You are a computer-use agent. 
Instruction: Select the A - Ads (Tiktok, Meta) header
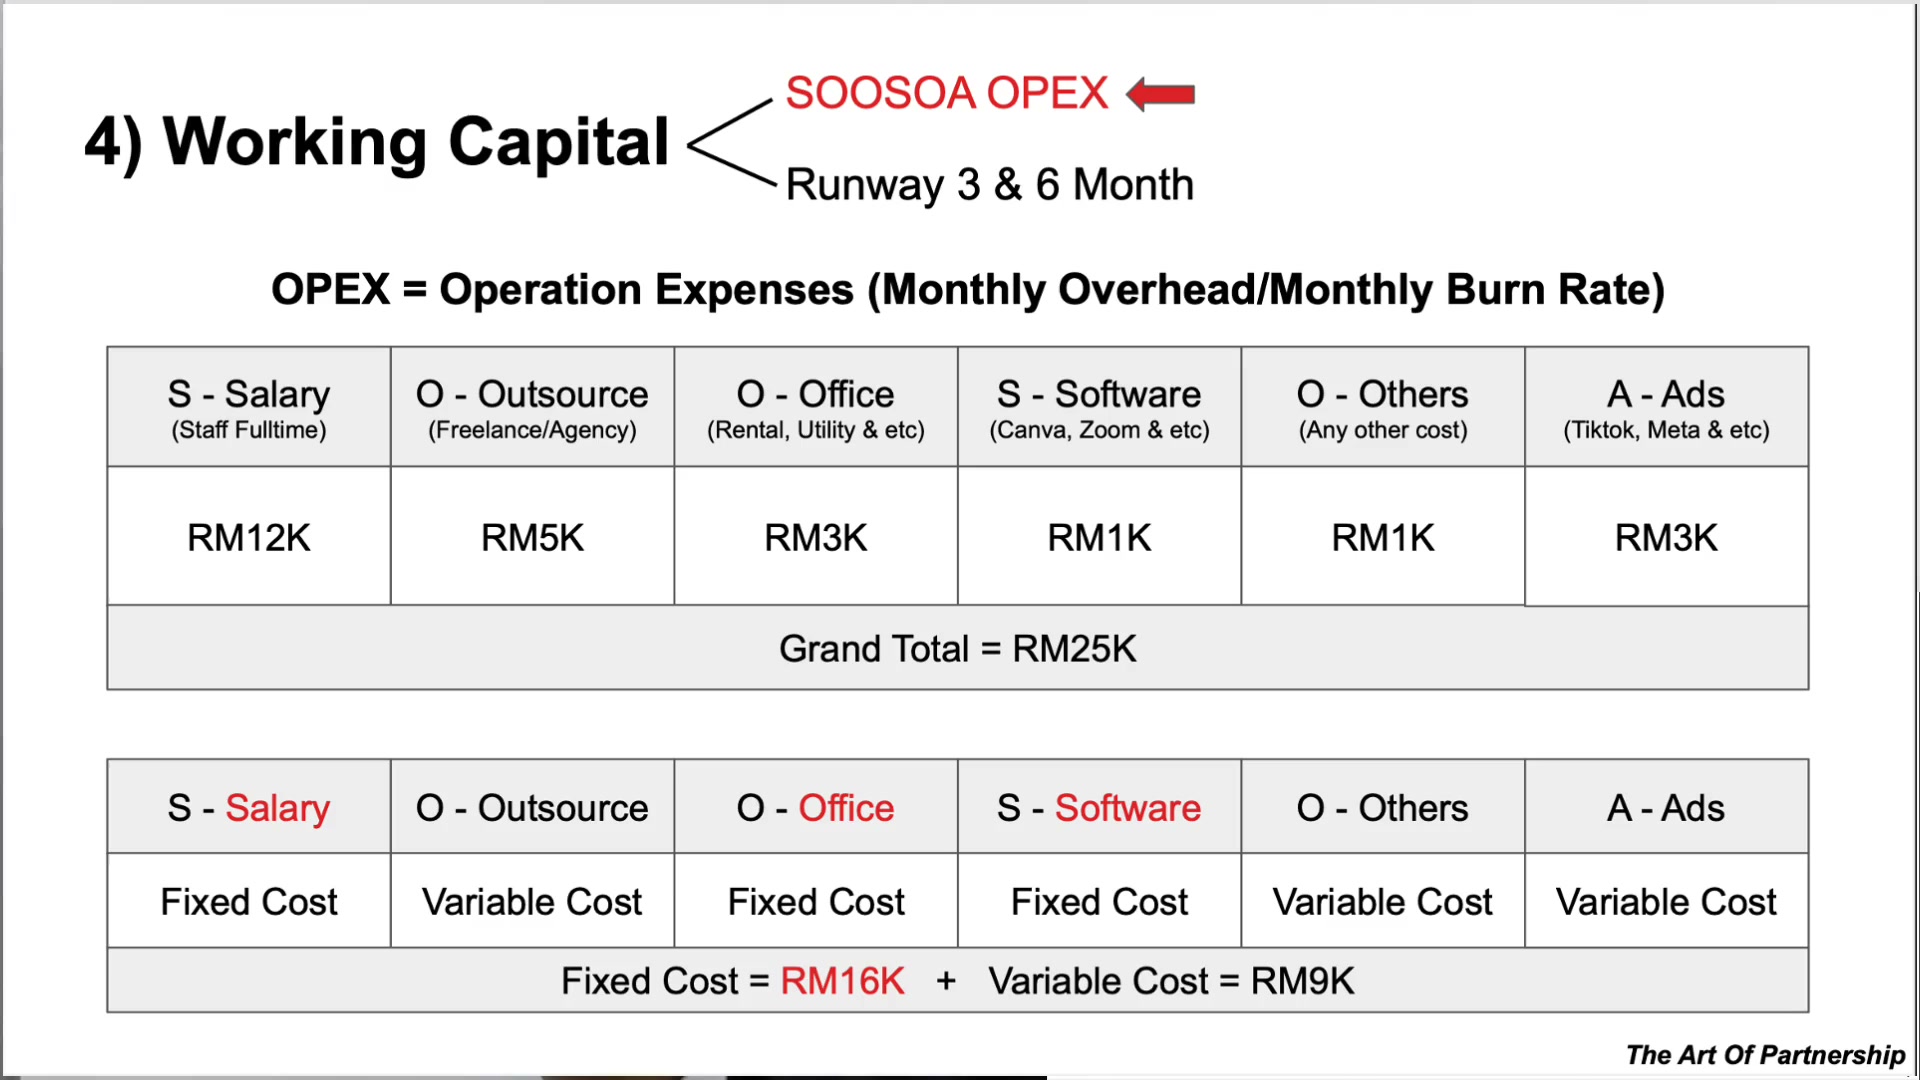[1666, 407]
